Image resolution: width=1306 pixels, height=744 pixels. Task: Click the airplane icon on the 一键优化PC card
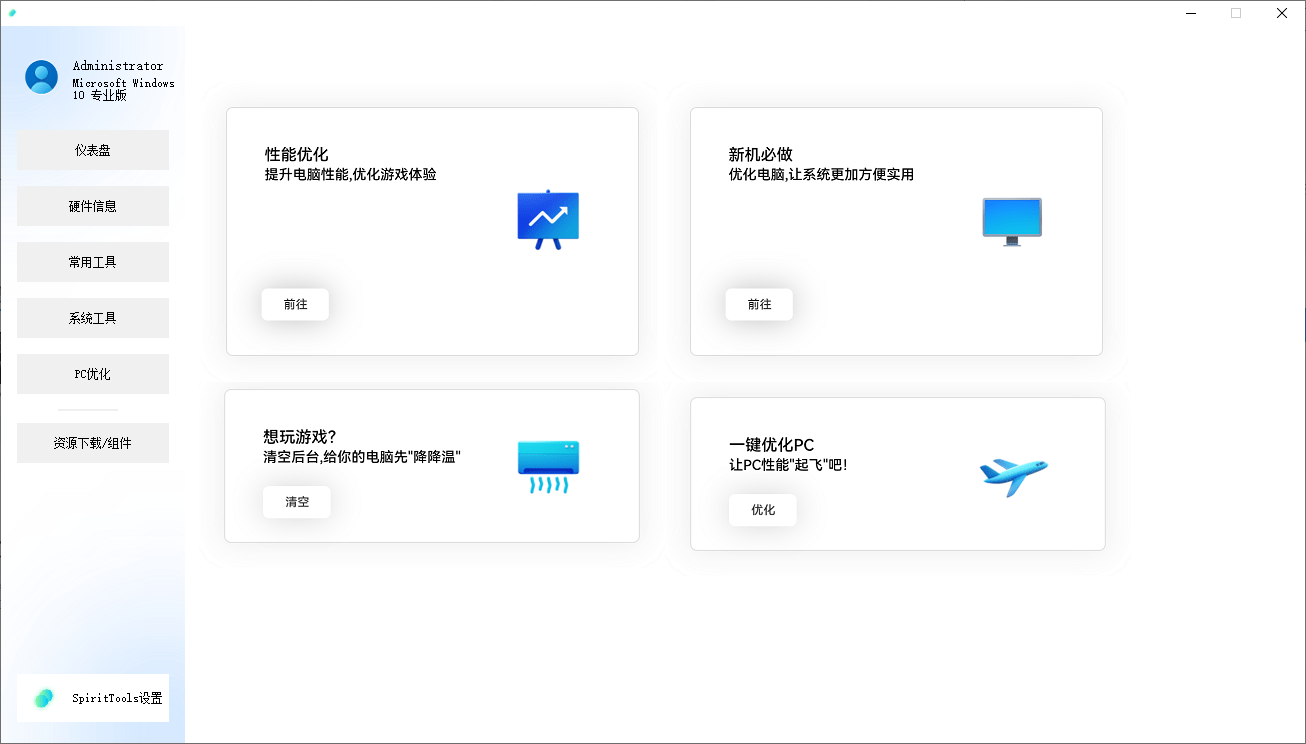coord(1013,477)
